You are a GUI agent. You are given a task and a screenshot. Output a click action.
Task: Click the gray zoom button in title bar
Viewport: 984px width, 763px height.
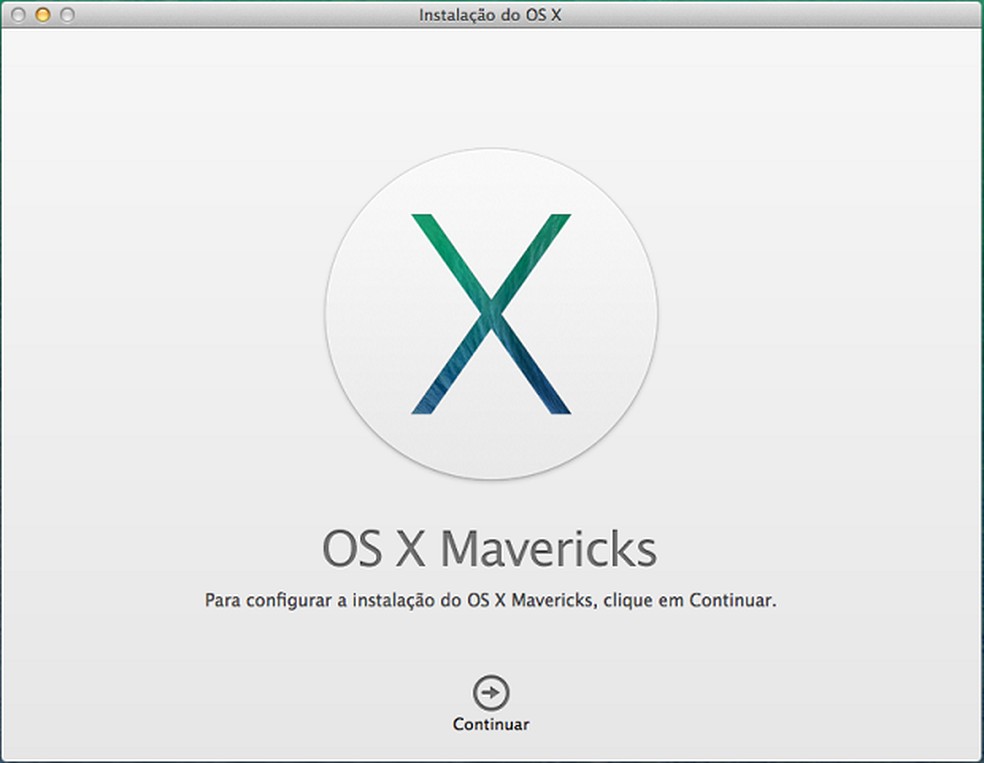click(x=67, y=15)
